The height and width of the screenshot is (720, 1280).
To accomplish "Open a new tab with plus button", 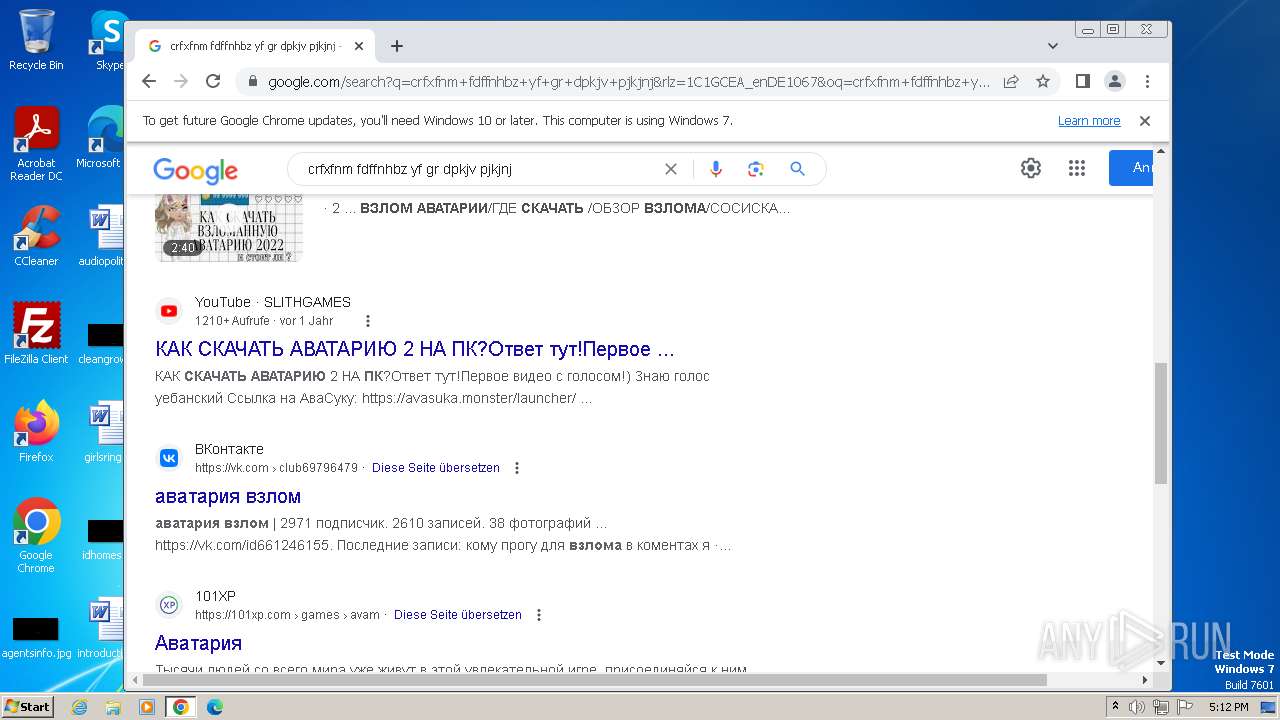I will click(397, 46).
